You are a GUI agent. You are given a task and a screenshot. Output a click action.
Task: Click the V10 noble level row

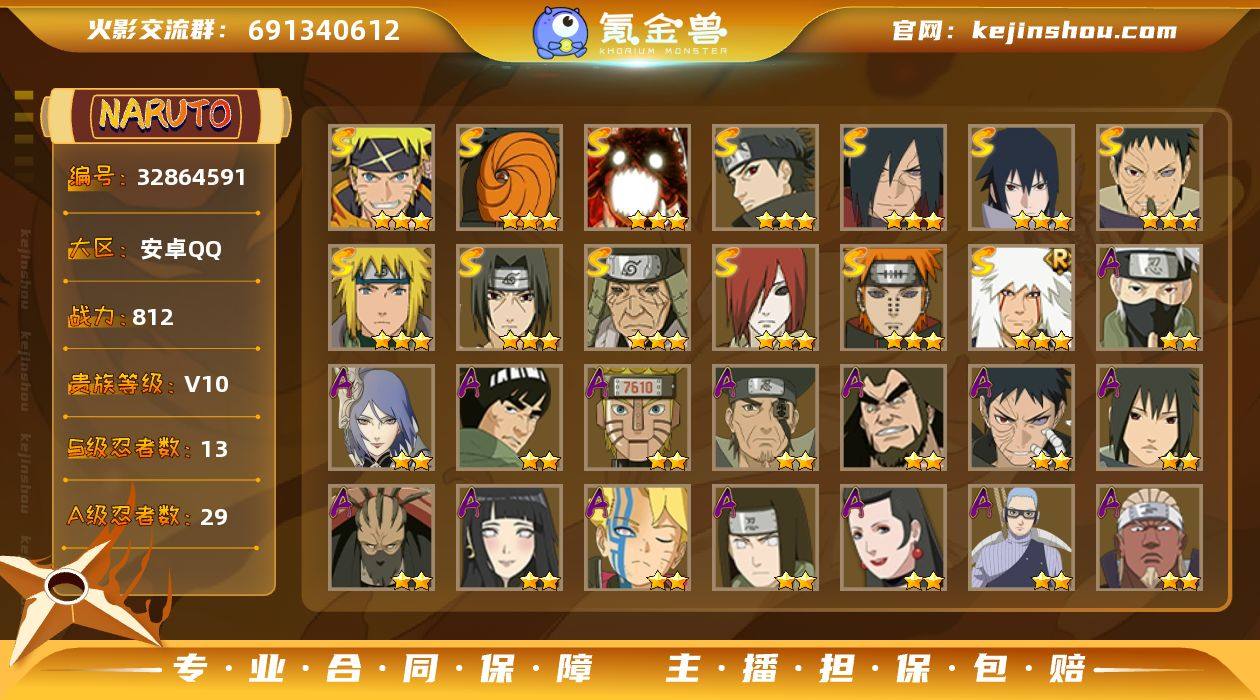(x=162, y=384)
